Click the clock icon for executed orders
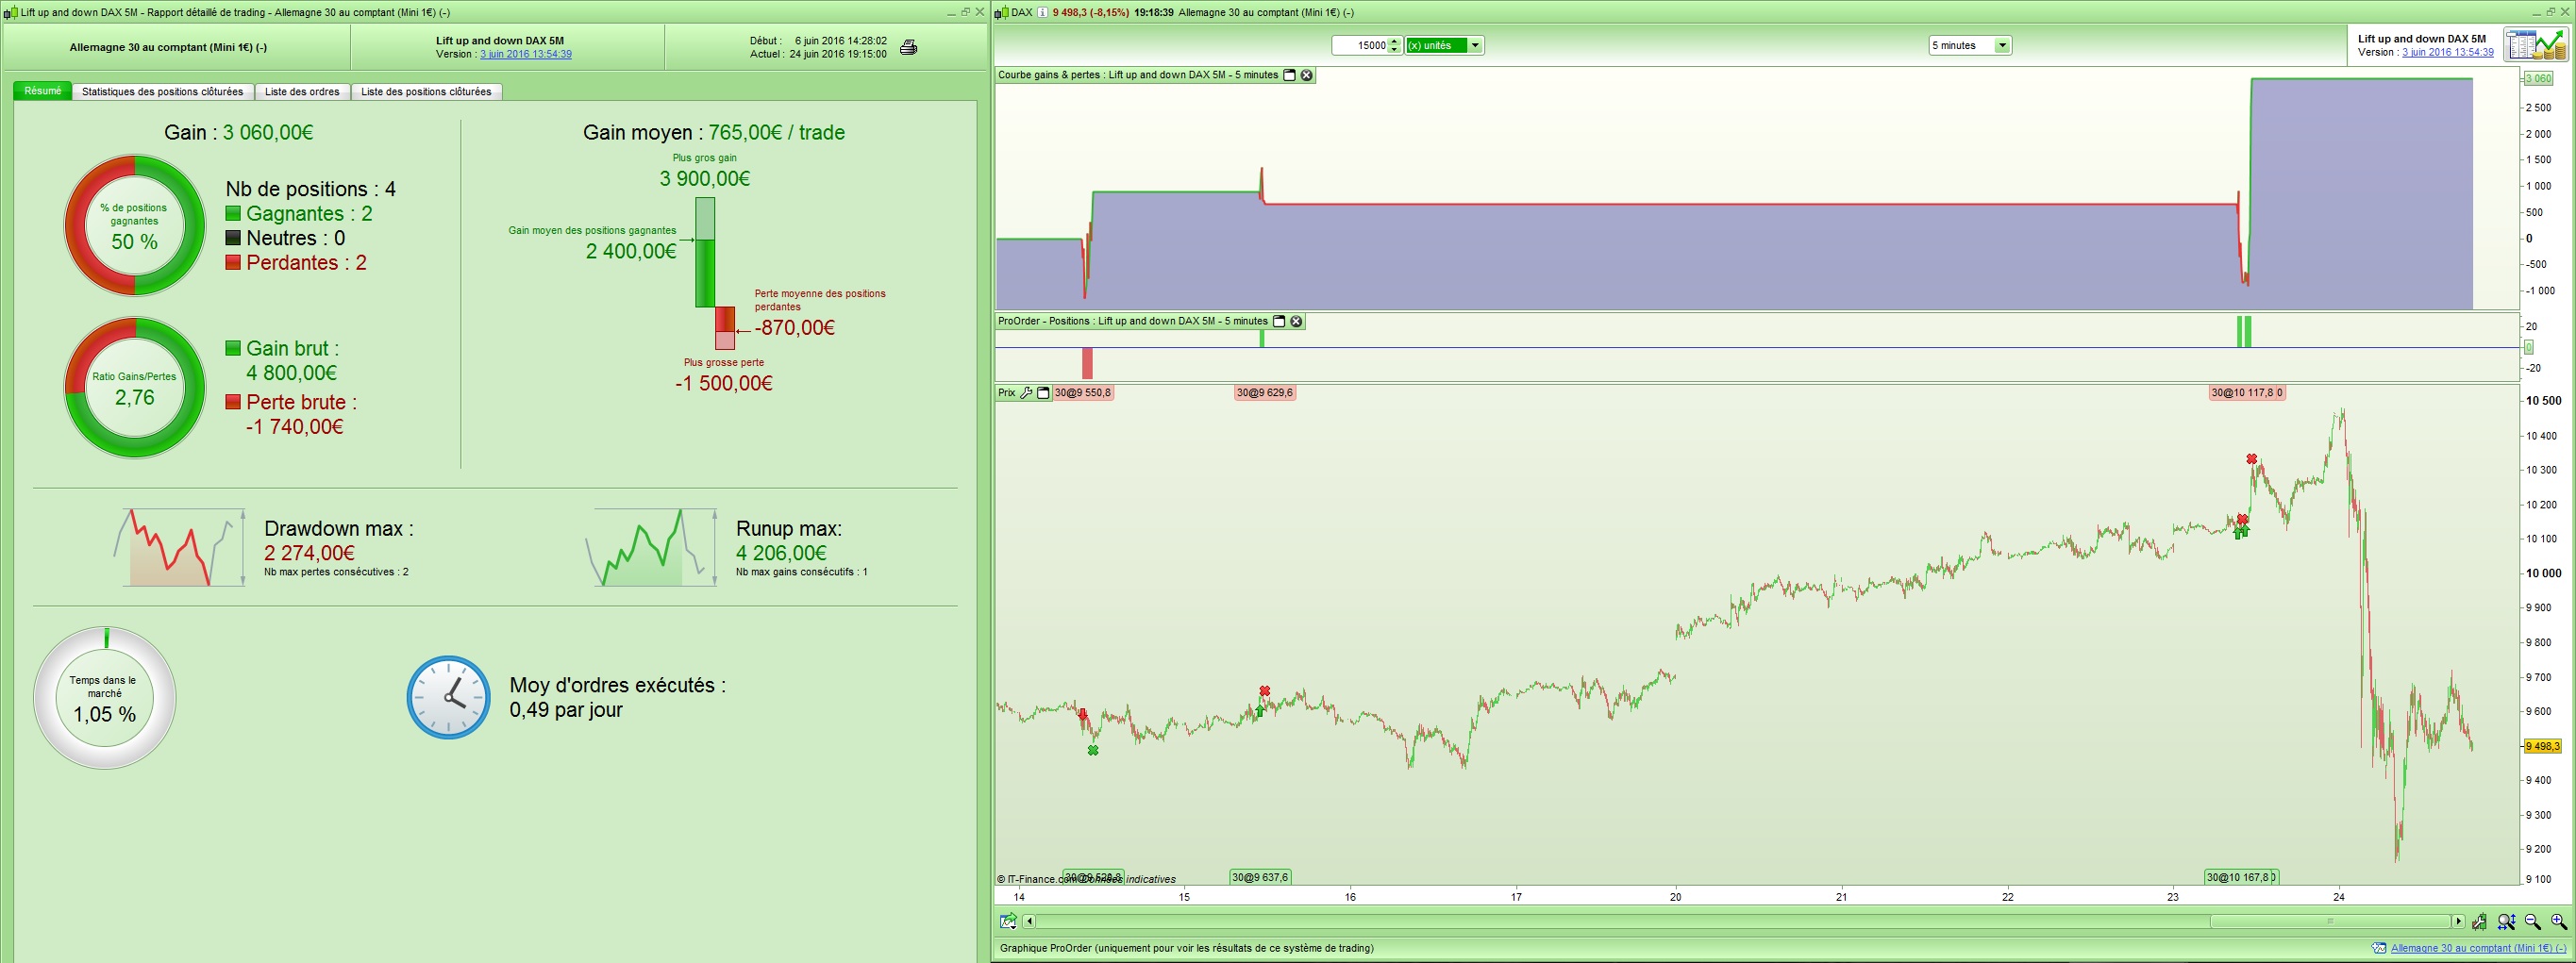The image size is (2576, 963). click(449, 697)
